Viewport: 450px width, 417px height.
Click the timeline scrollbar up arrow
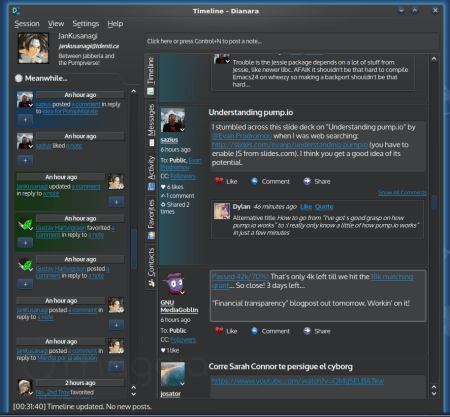click(434, 59)
